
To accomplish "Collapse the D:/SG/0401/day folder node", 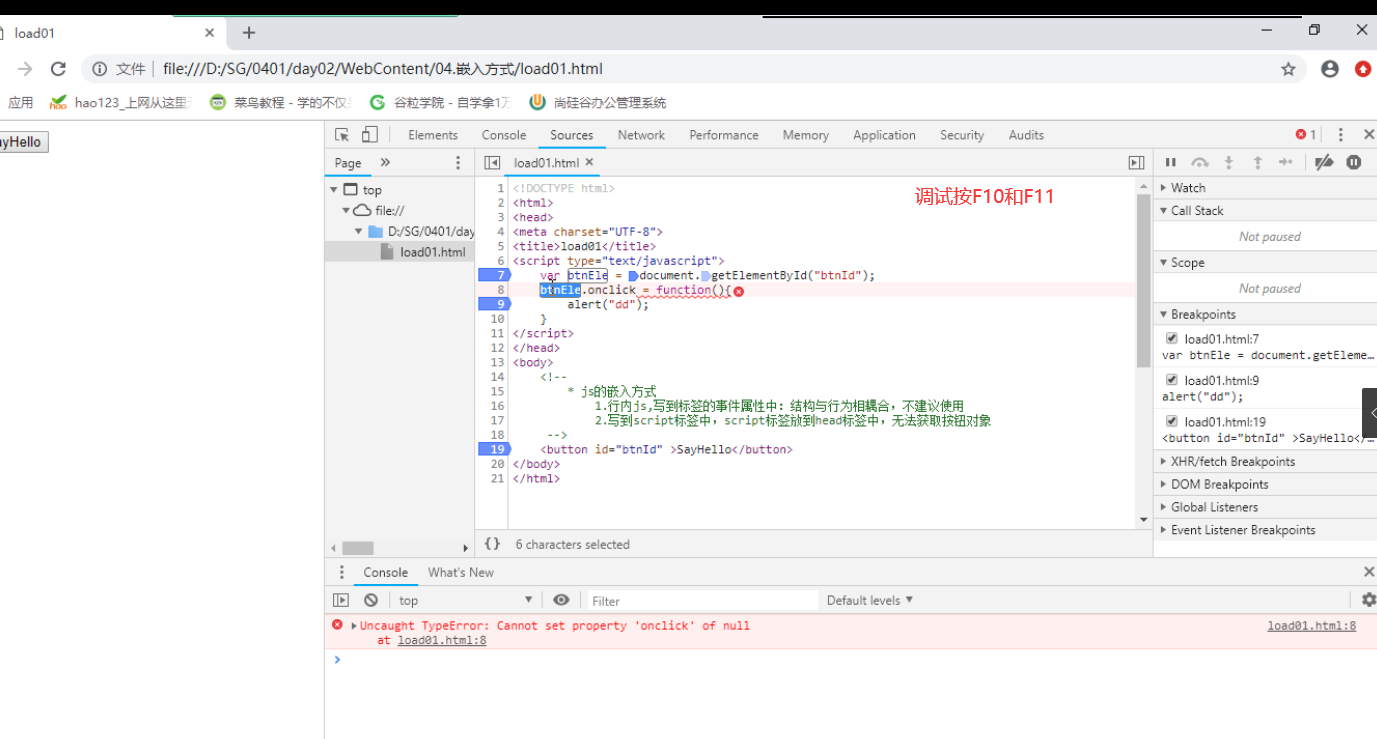I will [x=358, y=232].
